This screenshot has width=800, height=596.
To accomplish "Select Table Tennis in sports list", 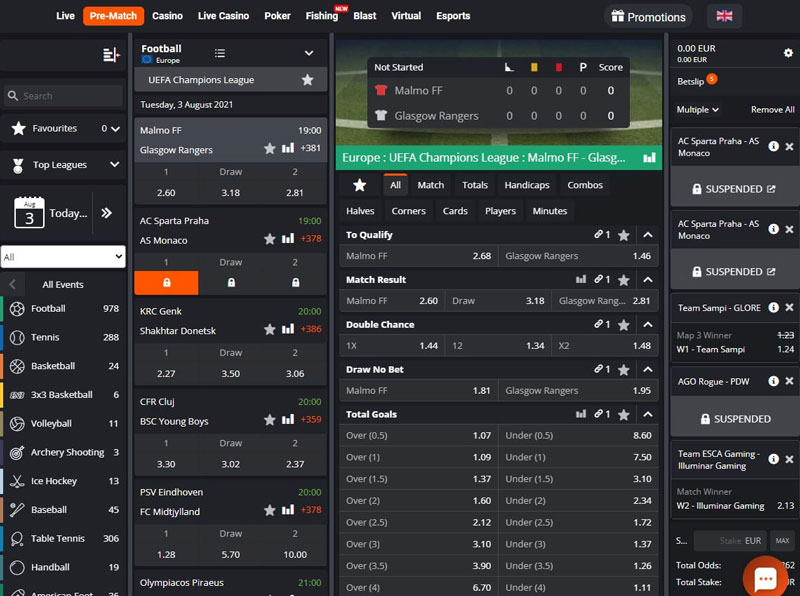I will pos(64,538).
